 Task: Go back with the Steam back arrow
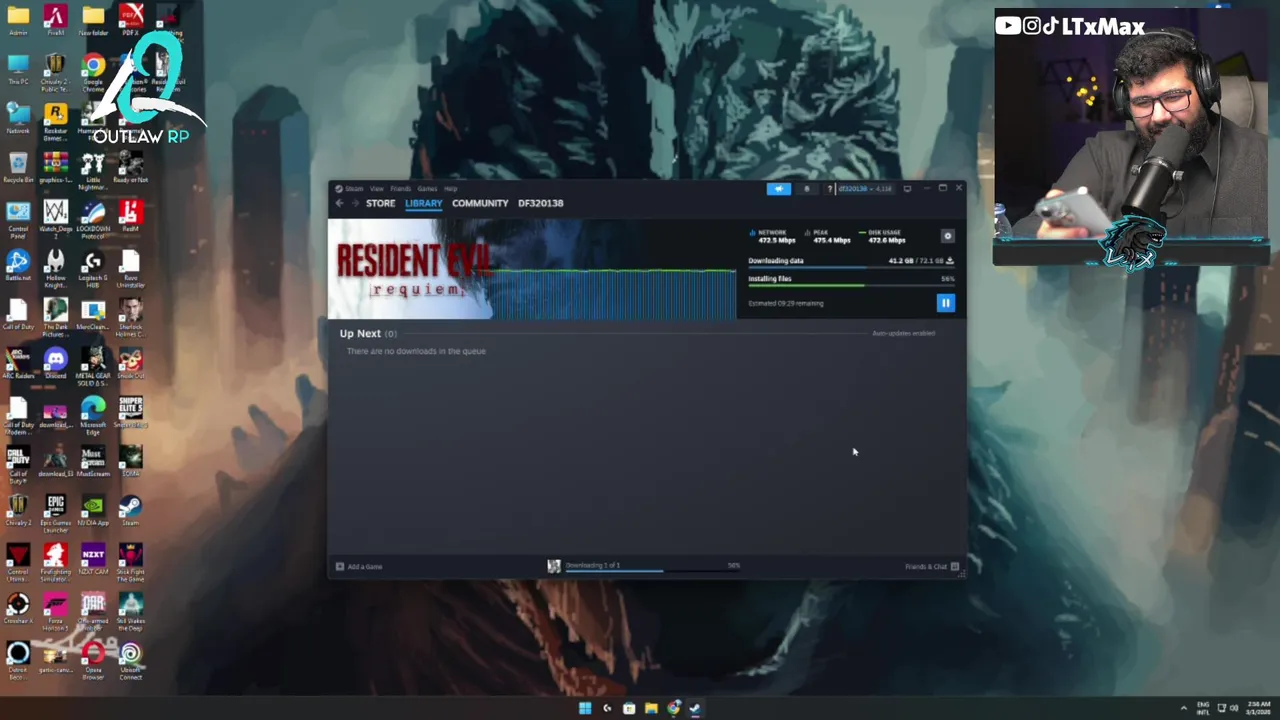coord(339,203)
